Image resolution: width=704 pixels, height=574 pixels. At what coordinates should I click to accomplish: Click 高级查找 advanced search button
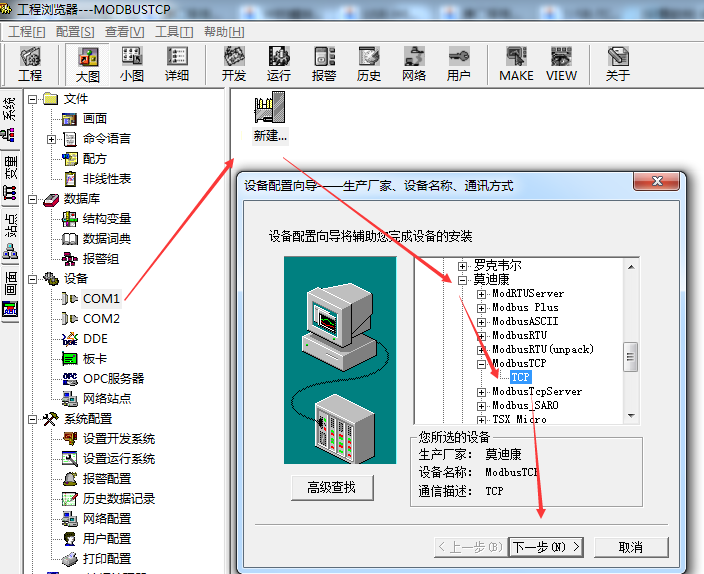point(332,487)
